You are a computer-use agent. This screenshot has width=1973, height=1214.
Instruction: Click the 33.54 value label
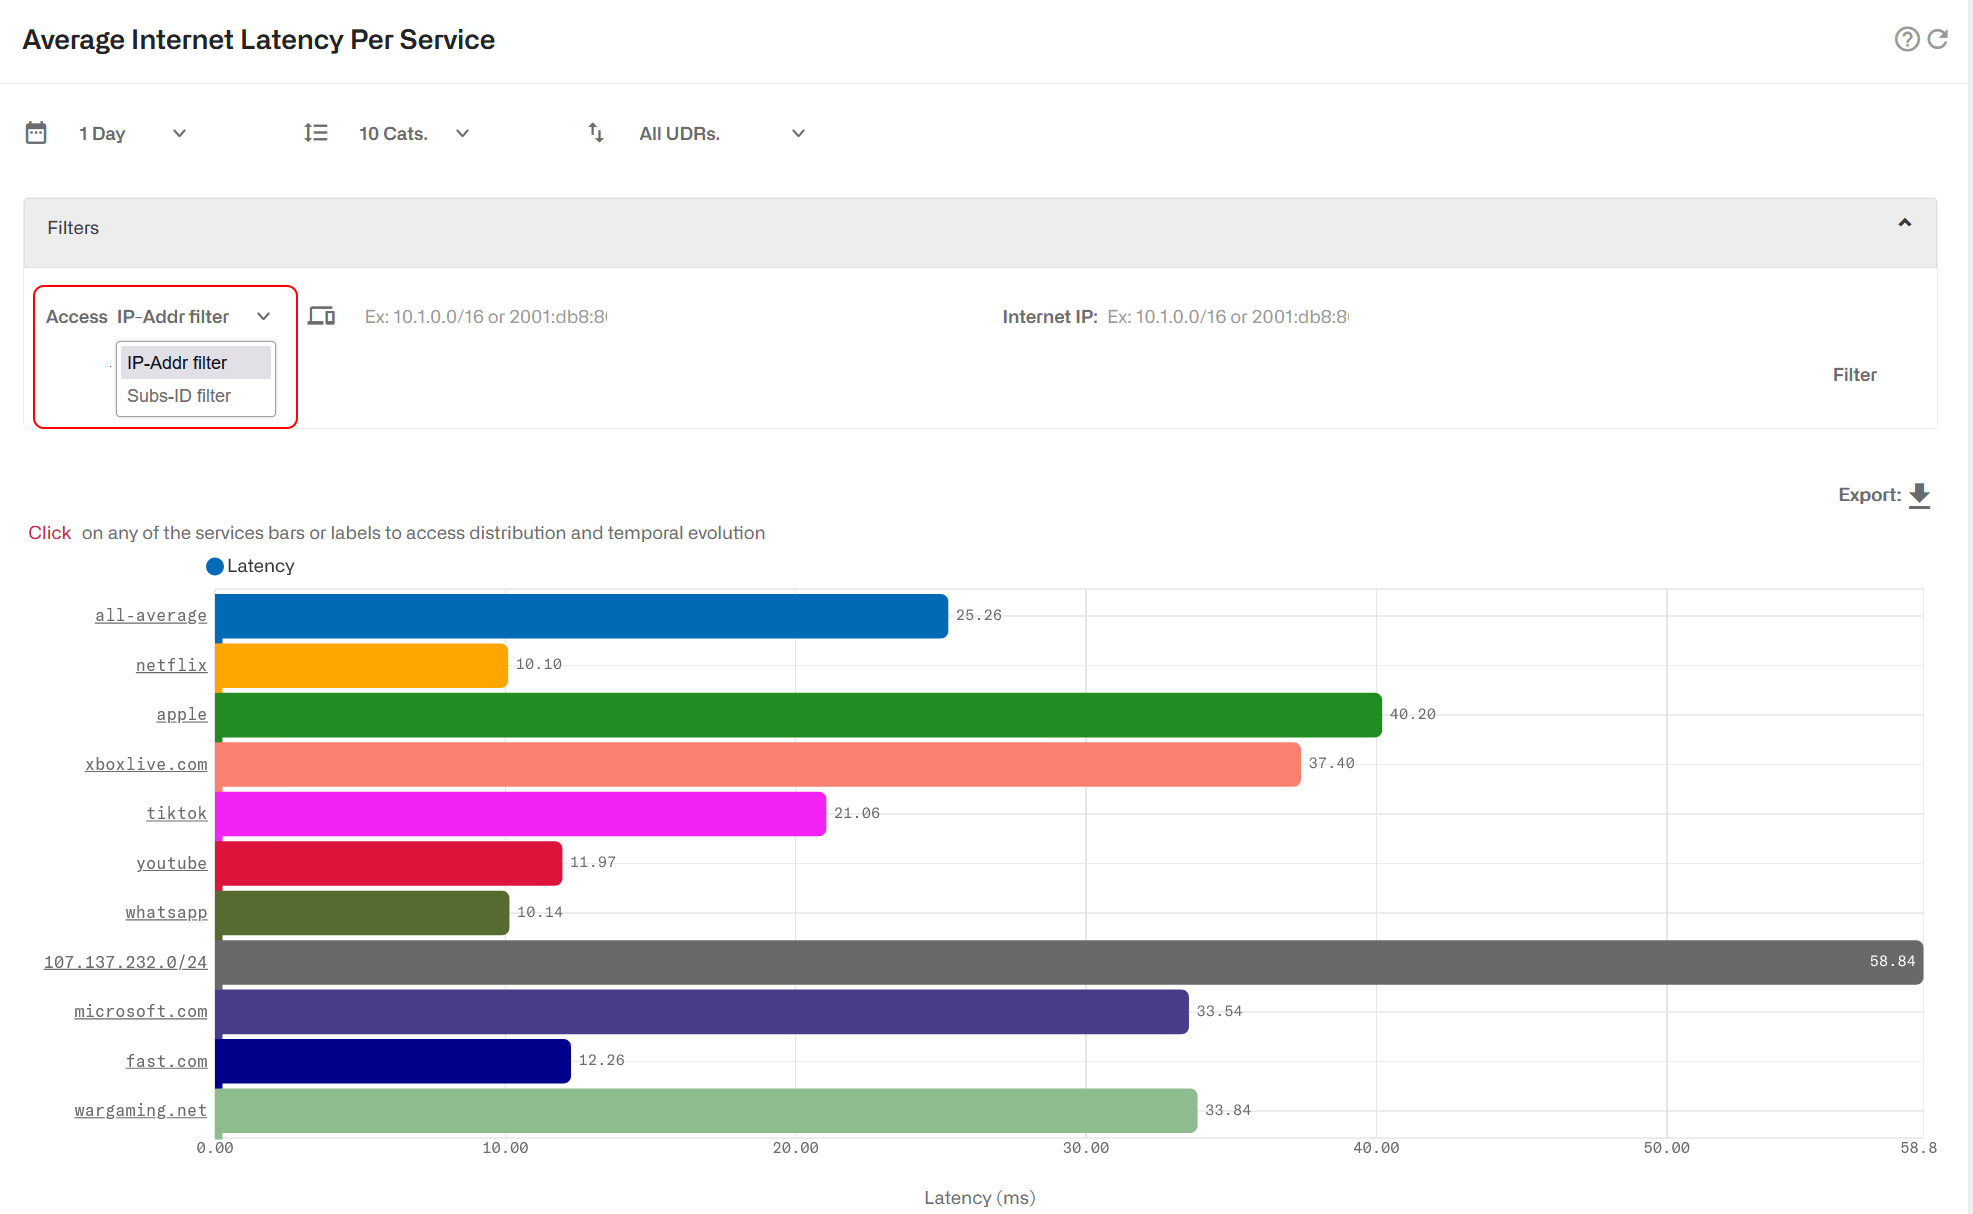[1220, 1011]
